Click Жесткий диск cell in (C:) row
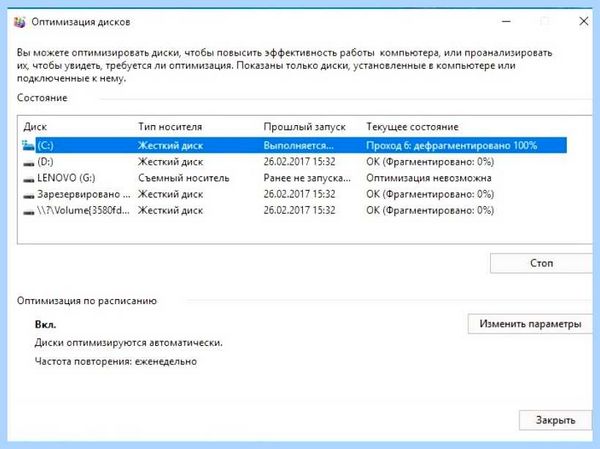This screenshot has height=449, width=600. [170, 145]
